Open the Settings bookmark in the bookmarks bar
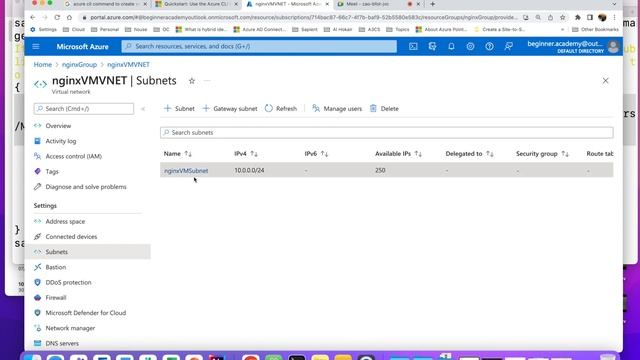Image resolution: width=640 pixels, height=360 pixels. [44, 29]
